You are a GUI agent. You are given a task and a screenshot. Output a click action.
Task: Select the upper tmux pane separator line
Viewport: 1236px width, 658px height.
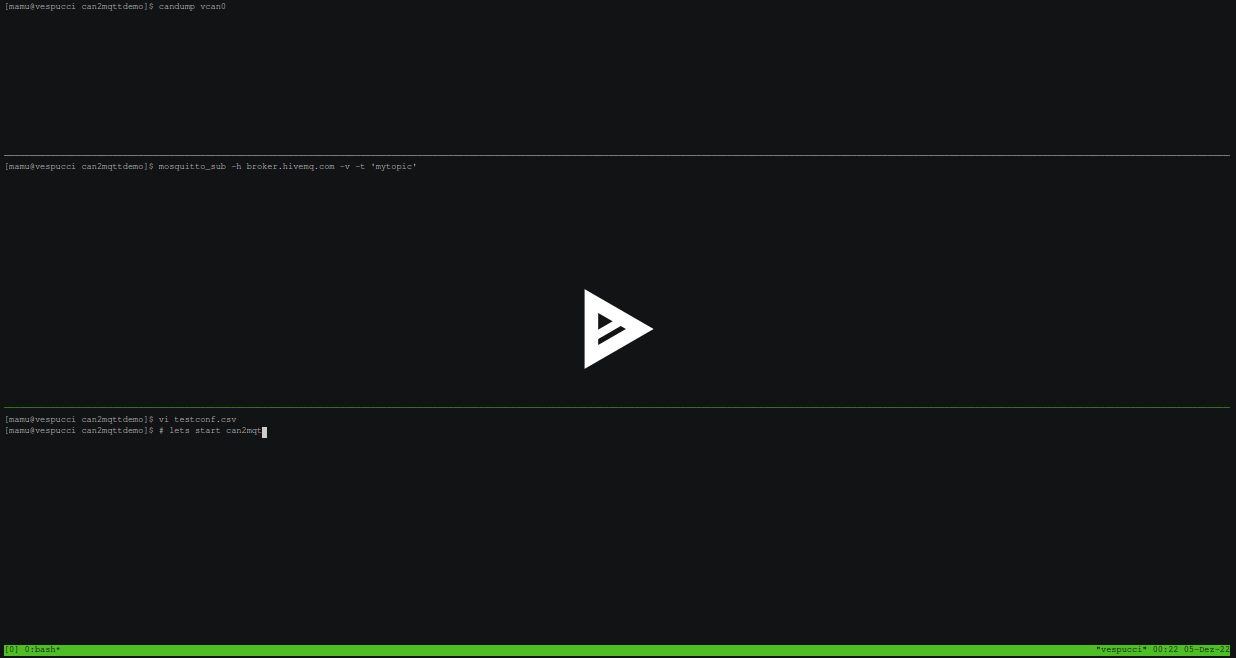[617, 155]
